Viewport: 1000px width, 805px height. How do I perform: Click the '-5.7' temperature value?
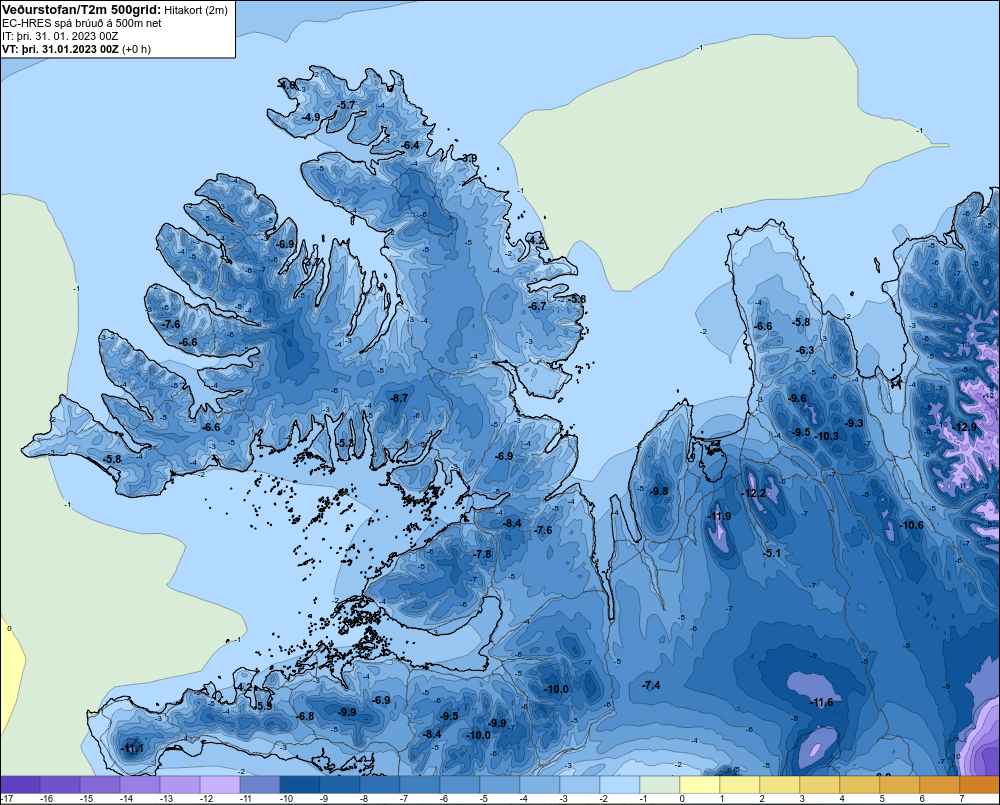coord(346,105)
